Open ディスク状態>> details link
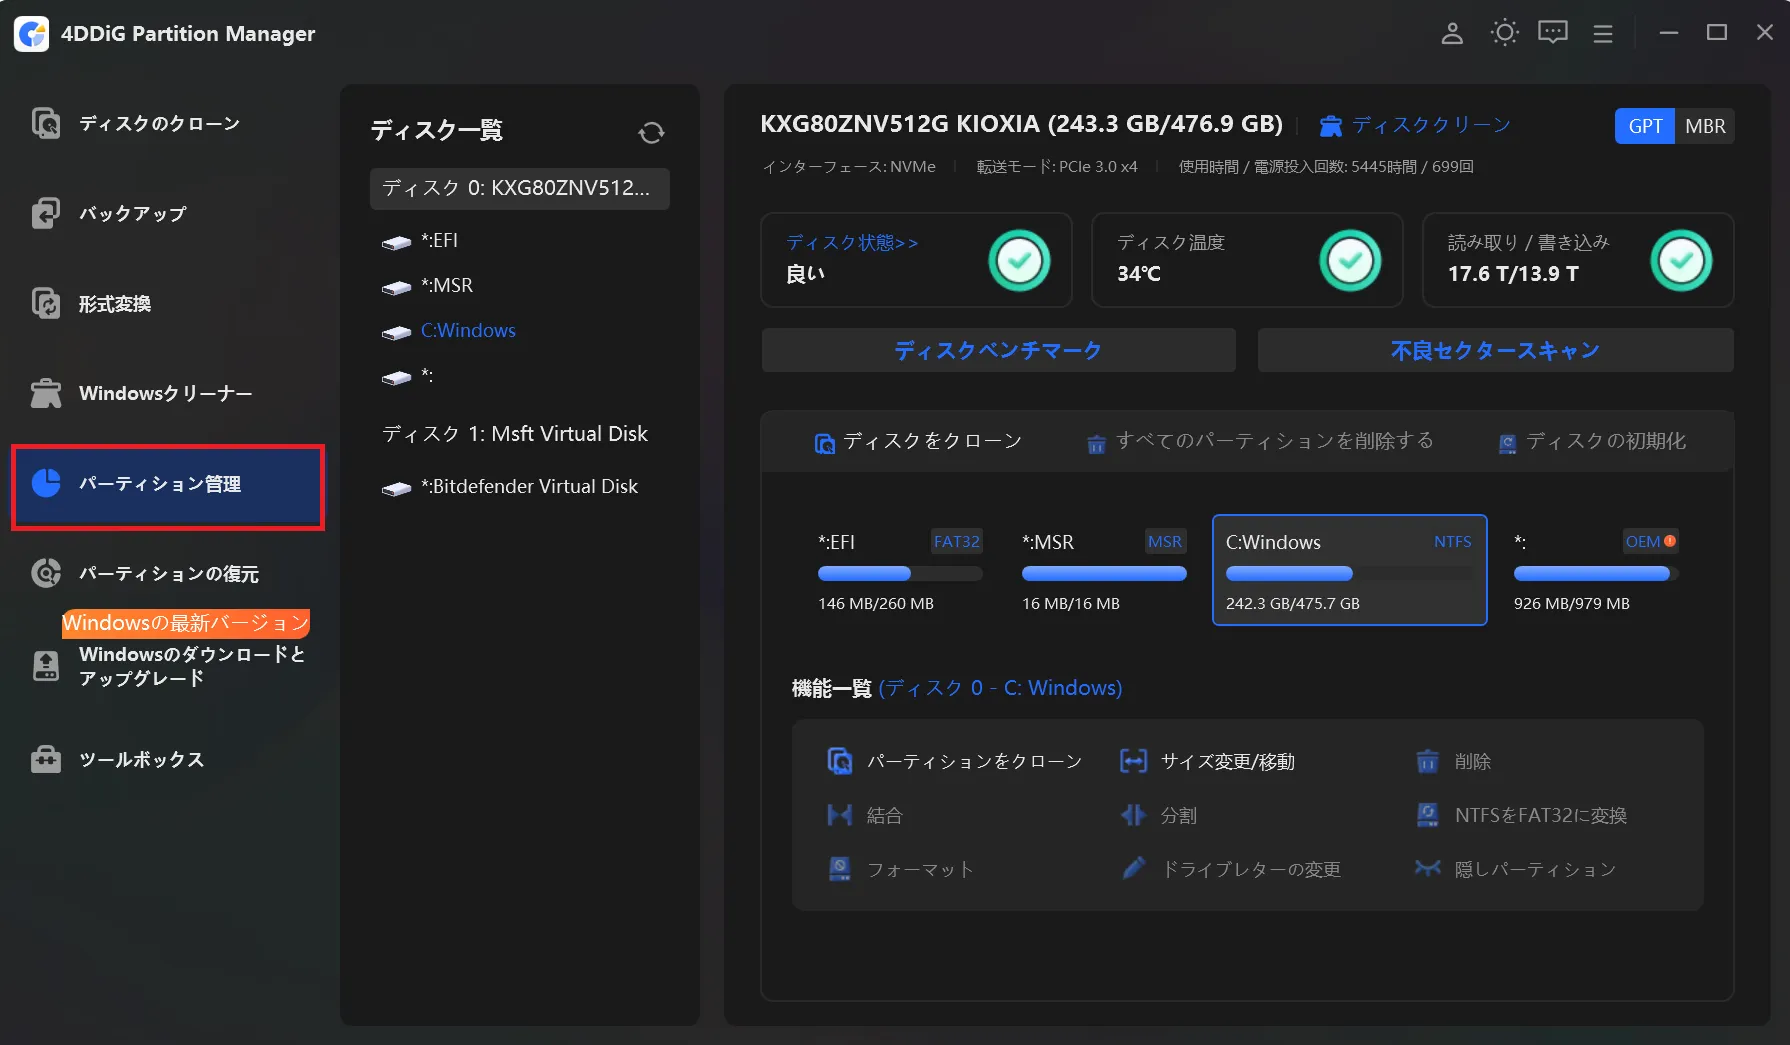This screenshot has width=1790, height=1045. point(852,242)
